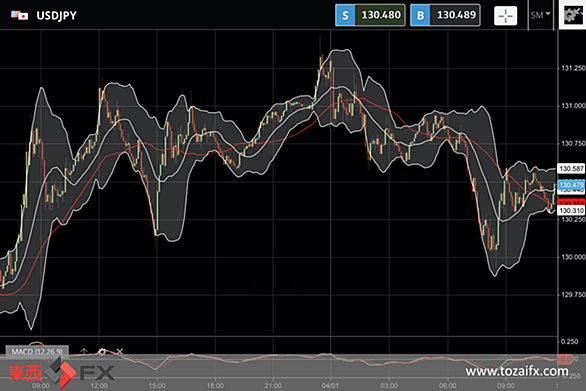586x391 pixels.
Task: Open MACD indicator settings gear
Action: [102, 351]
